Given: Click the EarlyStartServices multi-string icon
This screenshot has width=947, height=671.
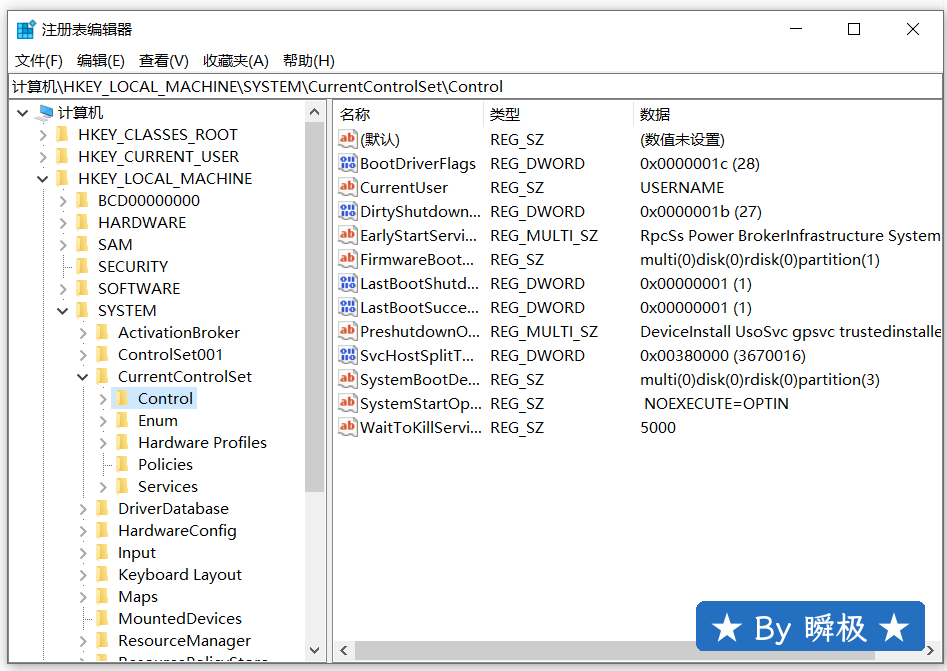Looking at the screenshot, I should [x=347, y=236].
